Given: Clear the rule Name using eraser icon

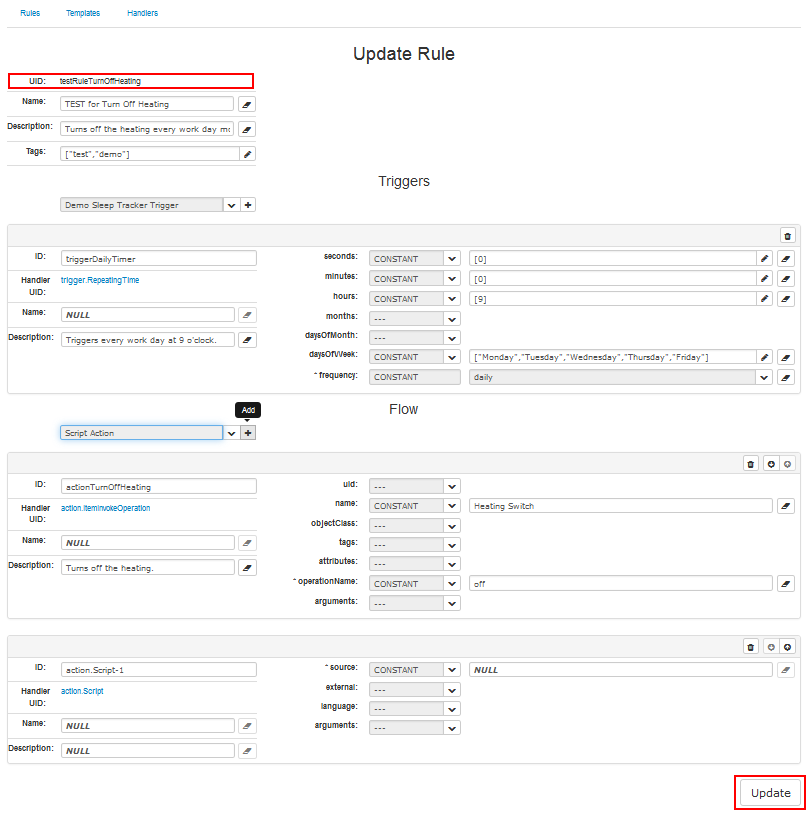Looking at the screenshot, I should 247,104.
